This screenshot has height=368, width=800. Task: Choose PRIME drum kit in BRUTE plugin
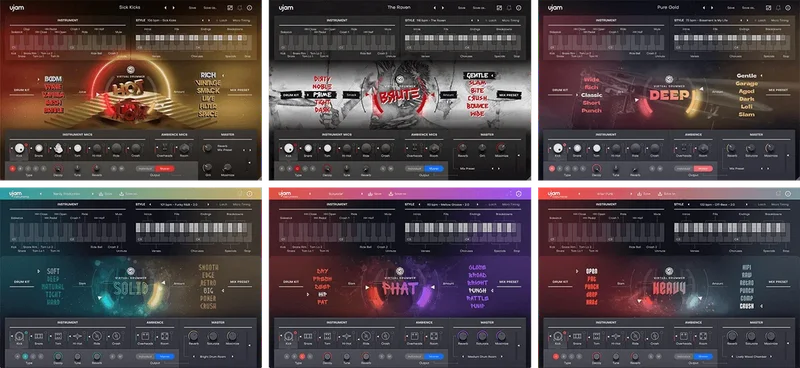click(322, 94)
